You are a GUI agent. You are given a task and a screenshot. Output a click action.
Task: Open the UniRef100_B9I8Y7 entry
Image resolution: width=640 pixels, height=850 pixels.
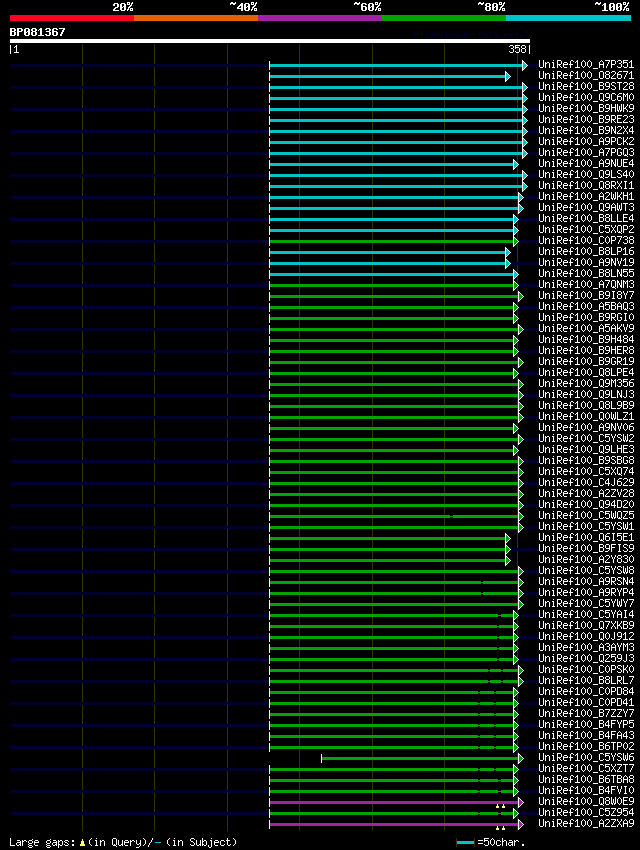pyautogui.click(x=586, y=295)
